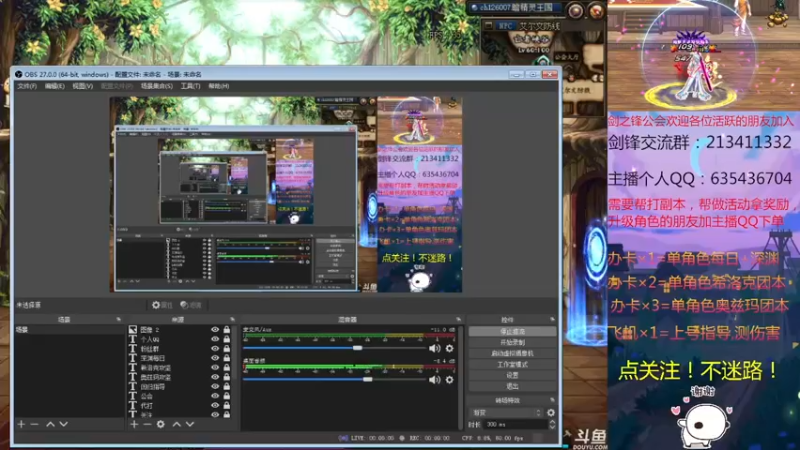
Task: Pop out the 控件 dock panel icon
Action: point(552,319)
